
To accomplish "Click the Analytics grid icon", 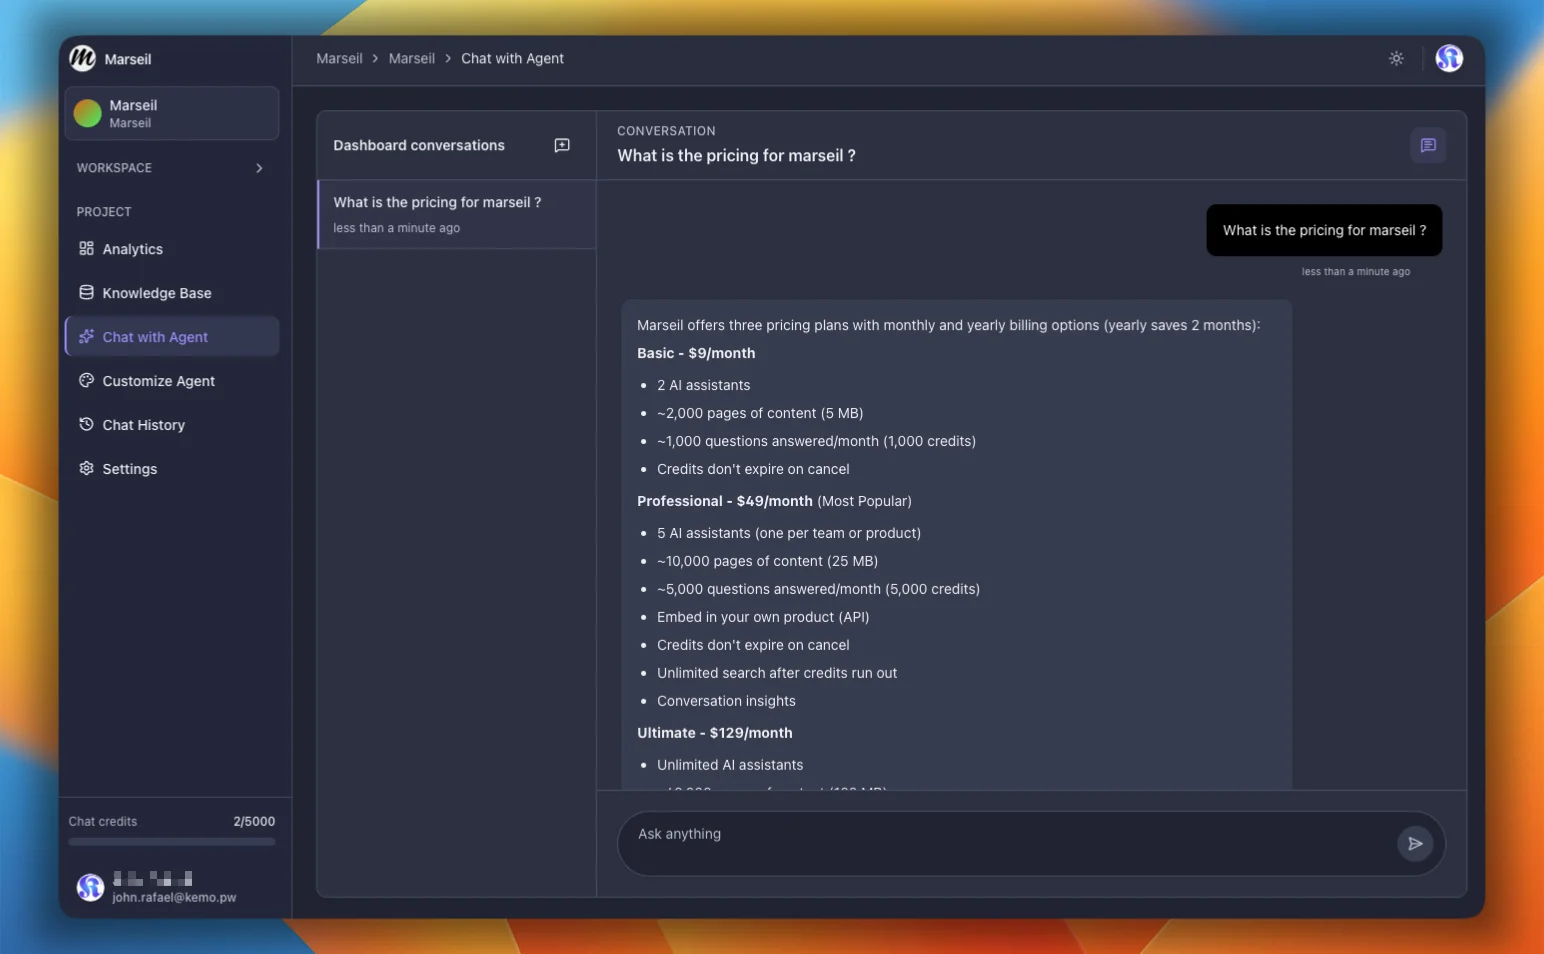I will point(87,249).
